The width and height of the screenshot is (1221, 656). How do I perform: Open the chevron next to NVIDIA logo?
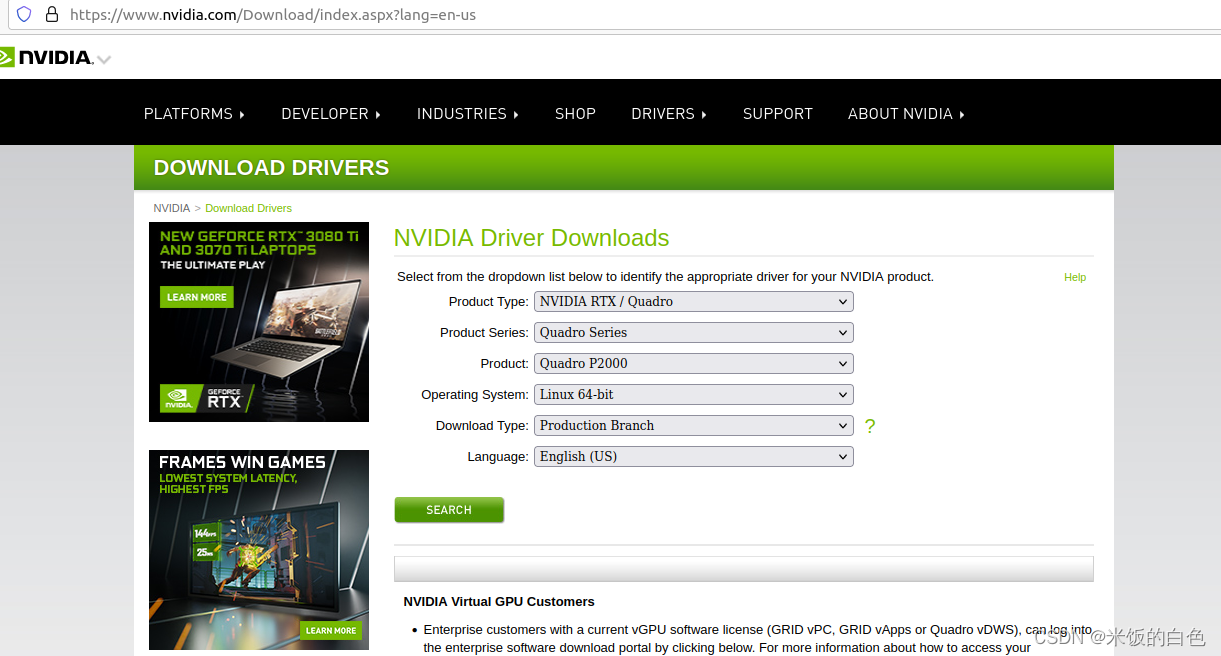104,60
